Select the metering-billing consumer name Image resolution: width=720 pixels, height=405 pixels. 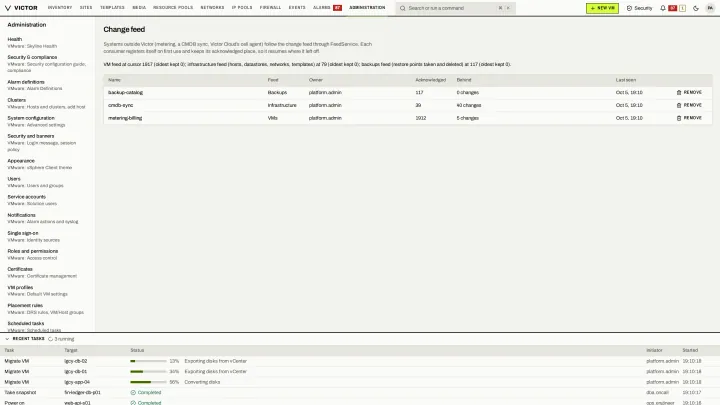[125, 118]
